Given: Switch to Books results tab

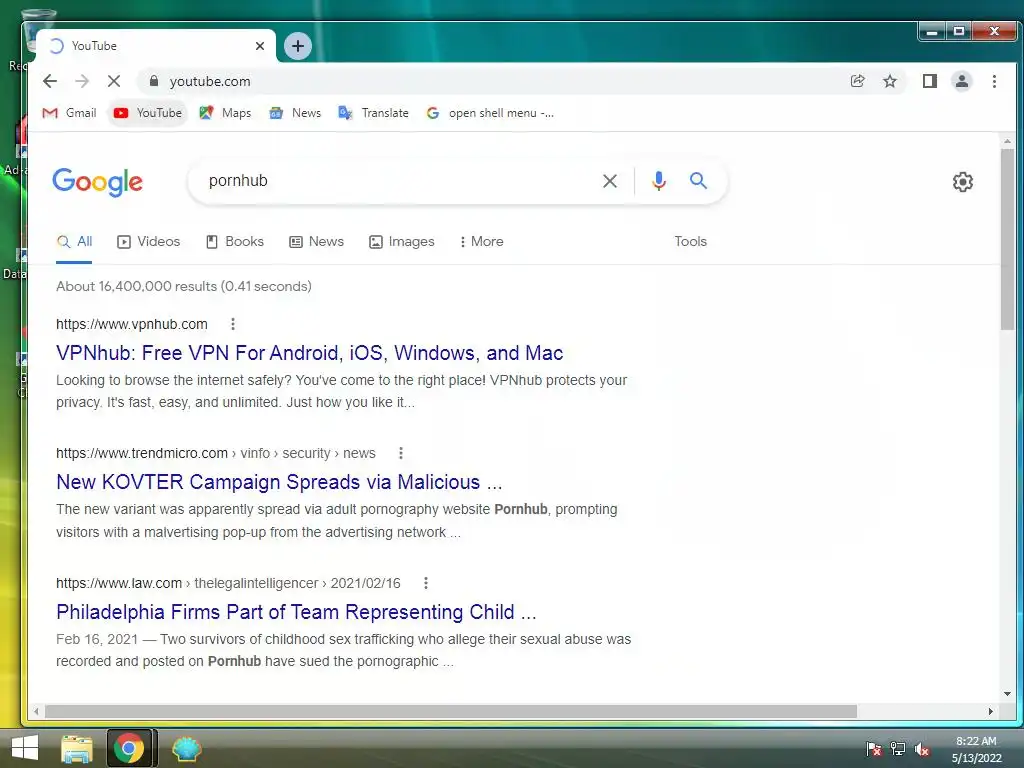Looking at the screenshot, I should click(x=235, y=242).
